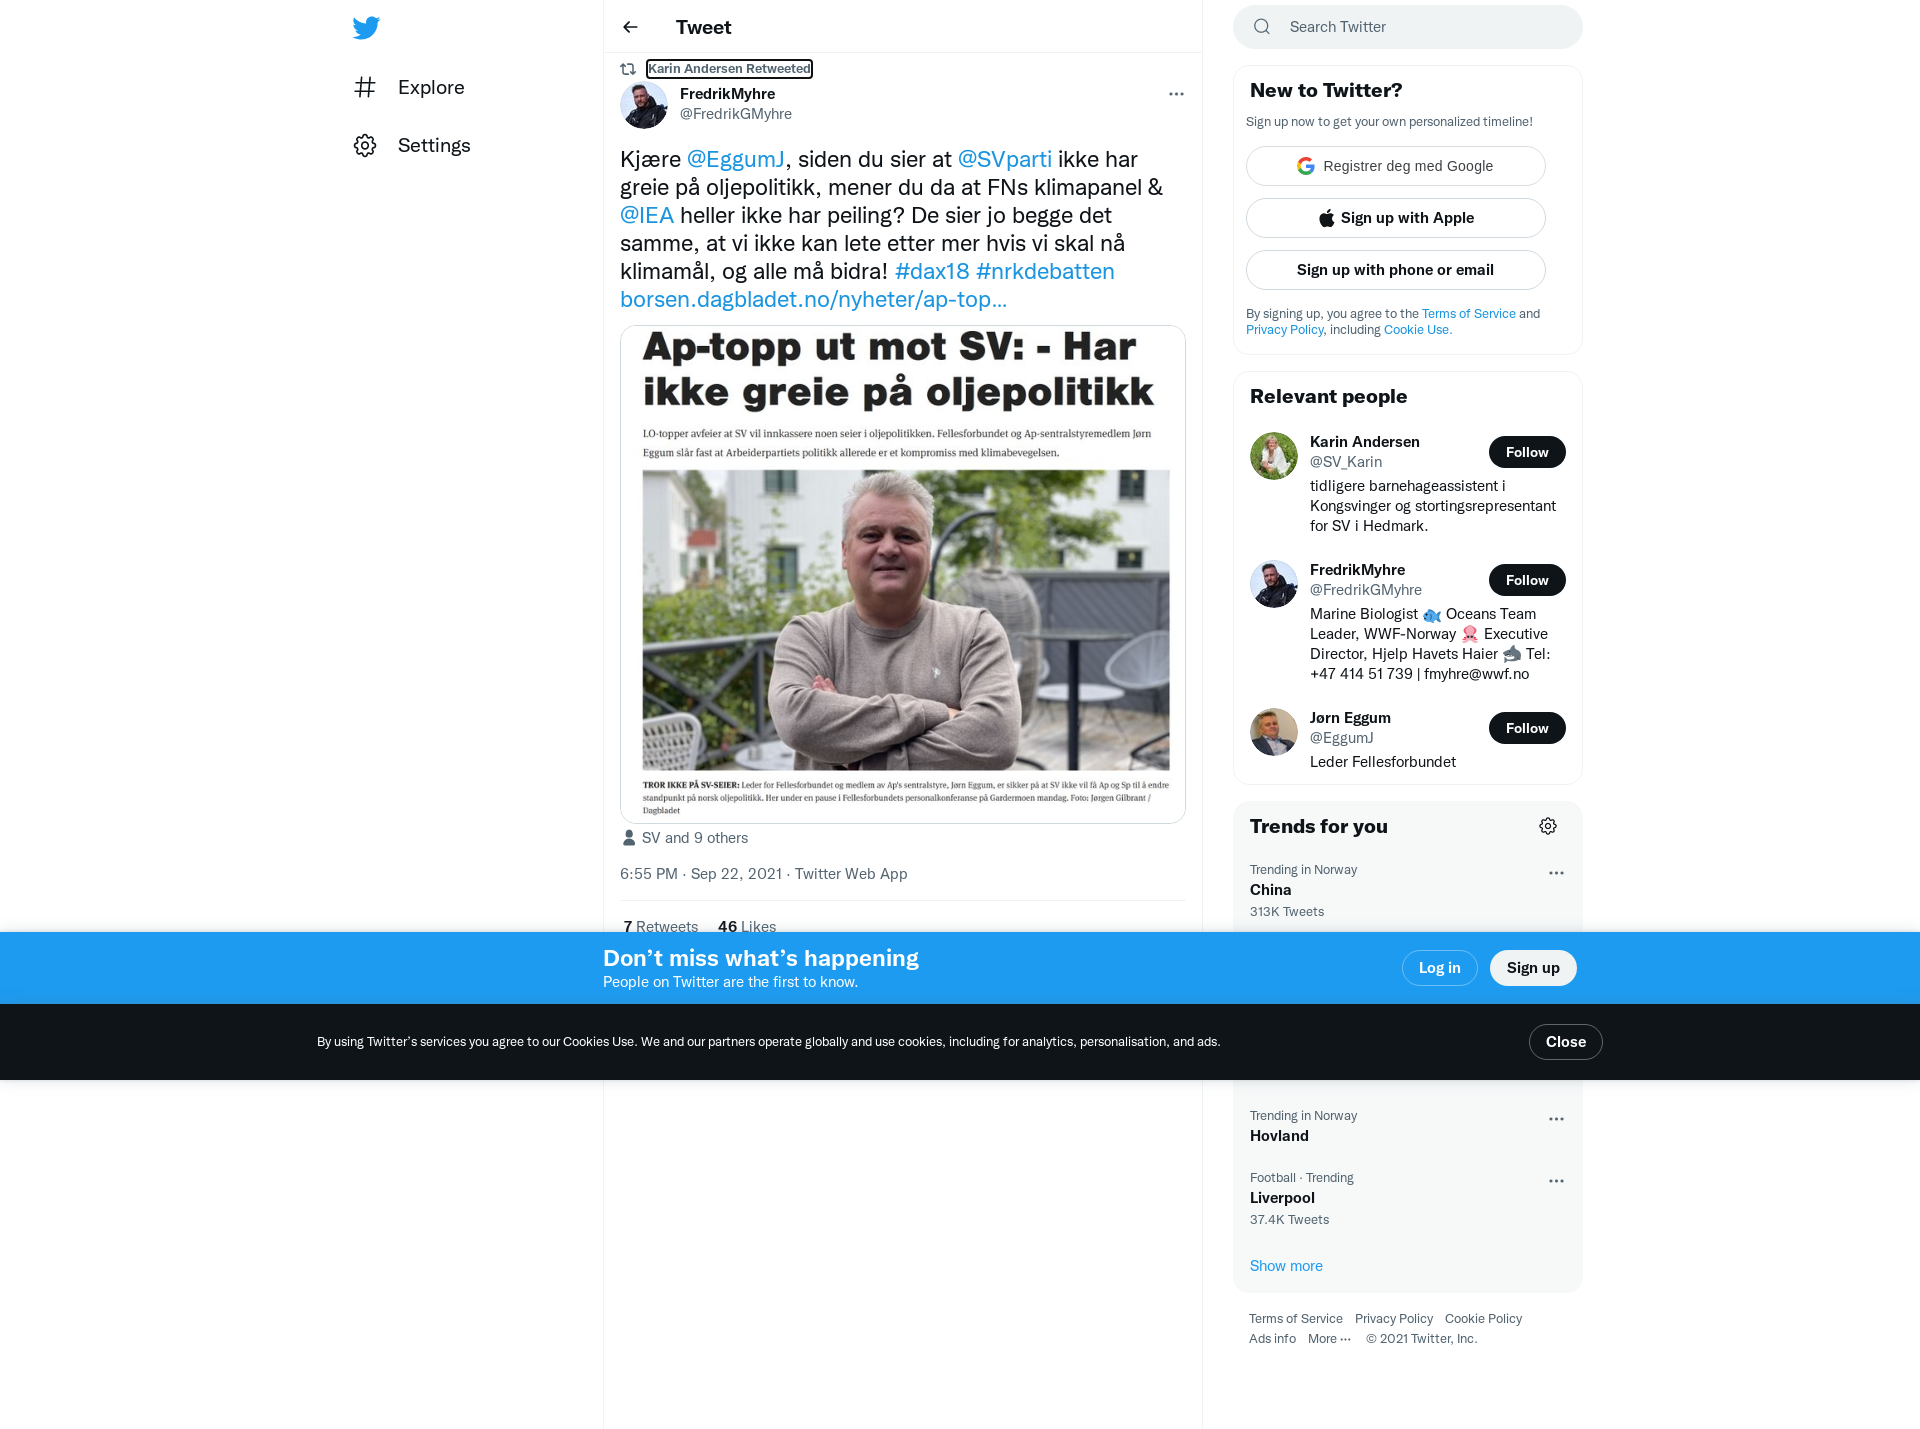Open the tweet's three-dot more menu
Image resolution: width=1920 pixels, height=1429 pixels.
click(x=1176, y=94)
